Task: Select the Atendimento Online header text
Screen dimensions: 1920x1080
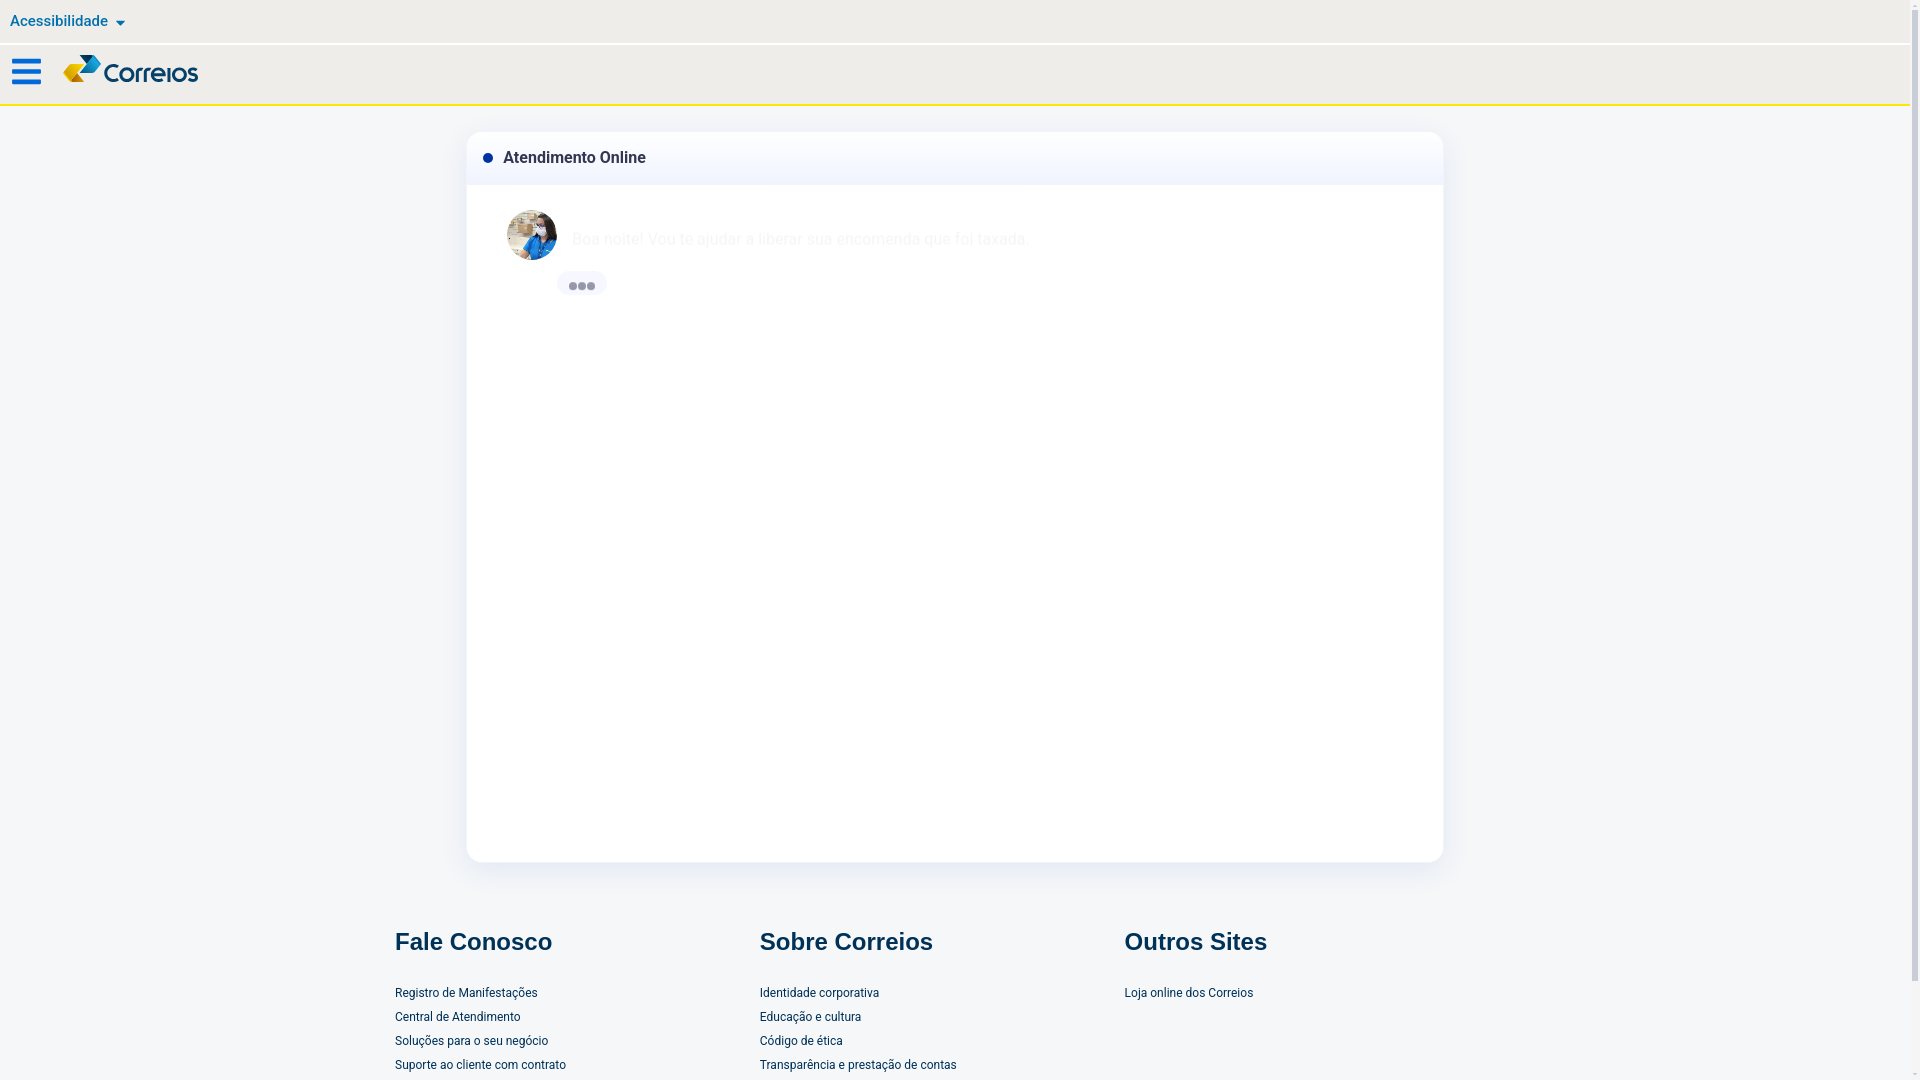Action: (574, 158)
